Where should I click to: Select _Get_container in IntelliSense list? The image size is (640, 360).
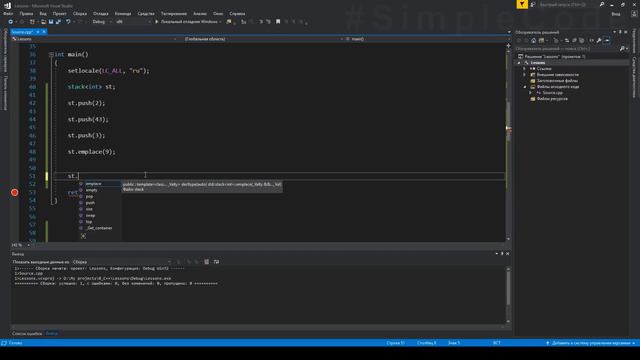(99, 228)
